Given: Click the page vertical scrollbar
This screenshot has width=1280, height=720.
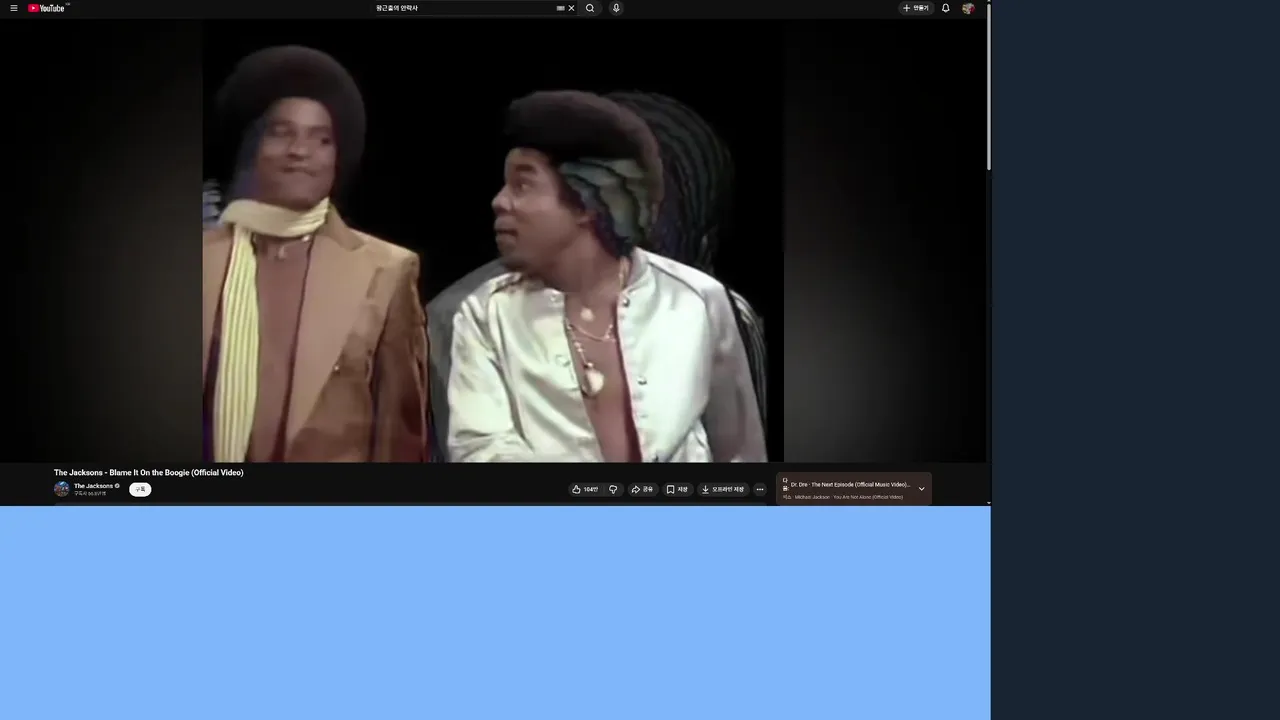Looking at the screenshot, I should 989,85.
